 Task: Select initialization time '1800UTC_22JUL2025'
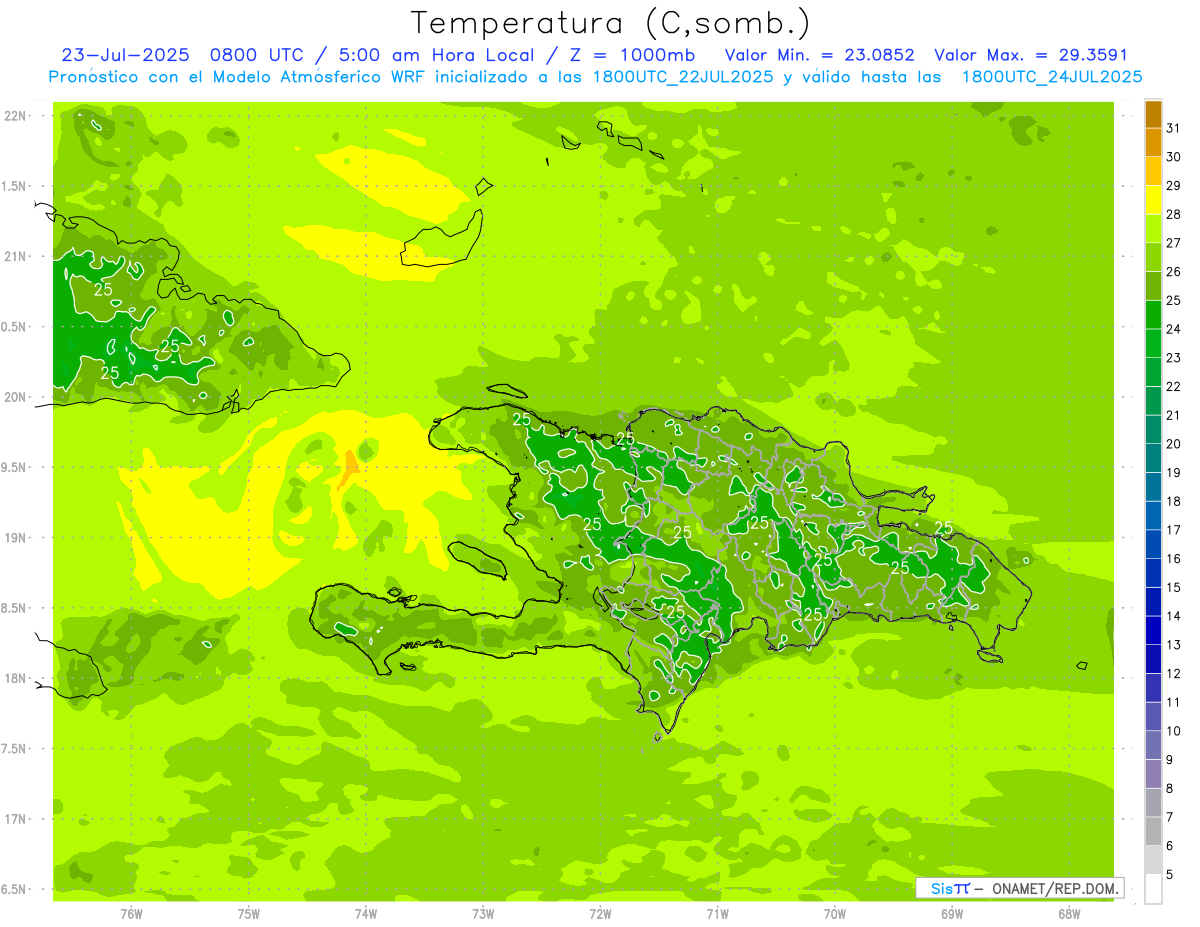(x=682, y=77)
